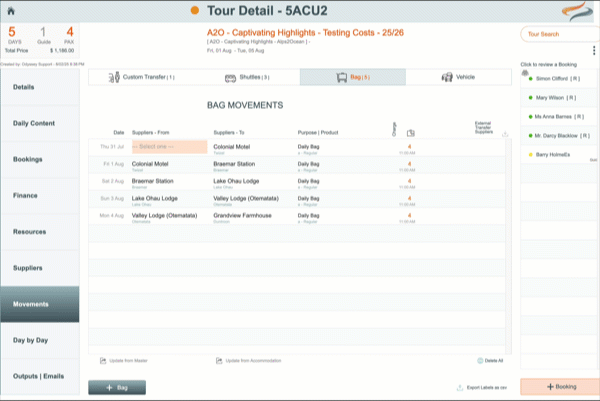Click the Bag trolley icon

click(341, 77)
